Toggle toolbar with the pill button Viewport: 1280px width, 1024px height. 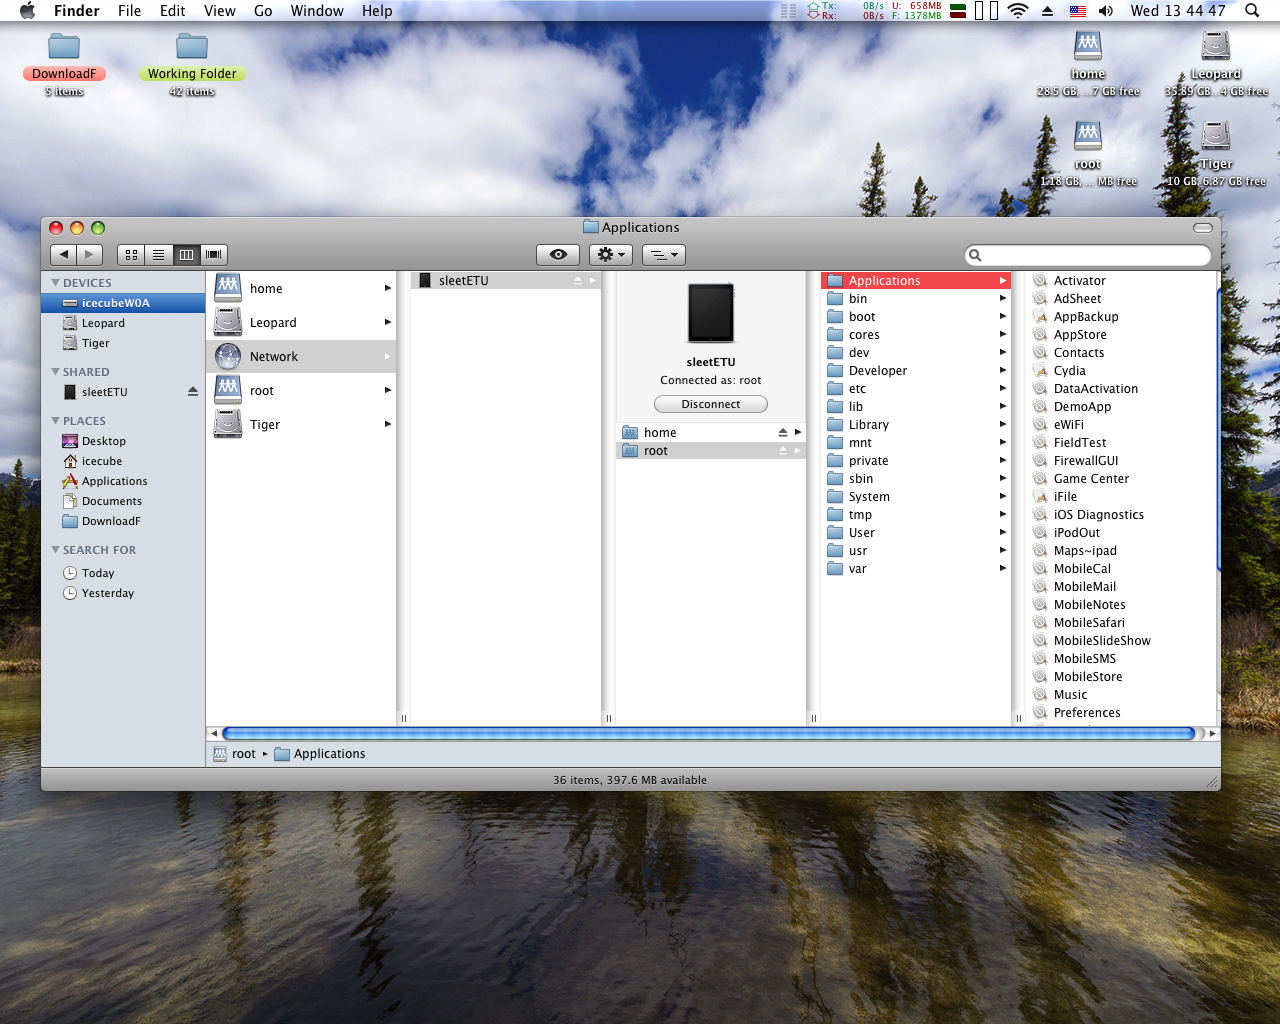(x=1203, y=228)
